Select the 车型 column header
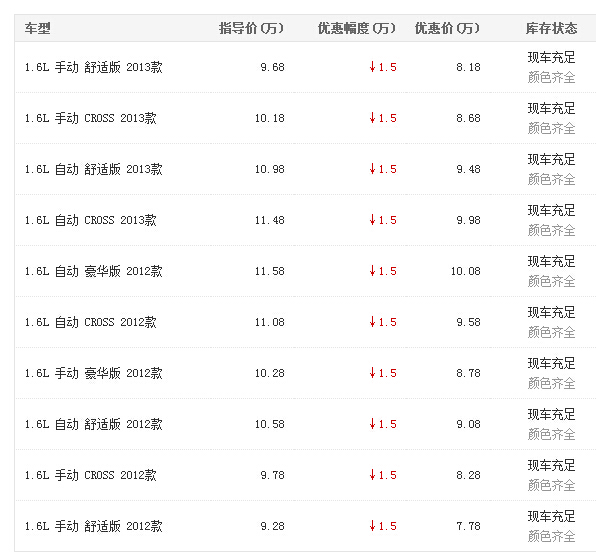 [37, 28]
